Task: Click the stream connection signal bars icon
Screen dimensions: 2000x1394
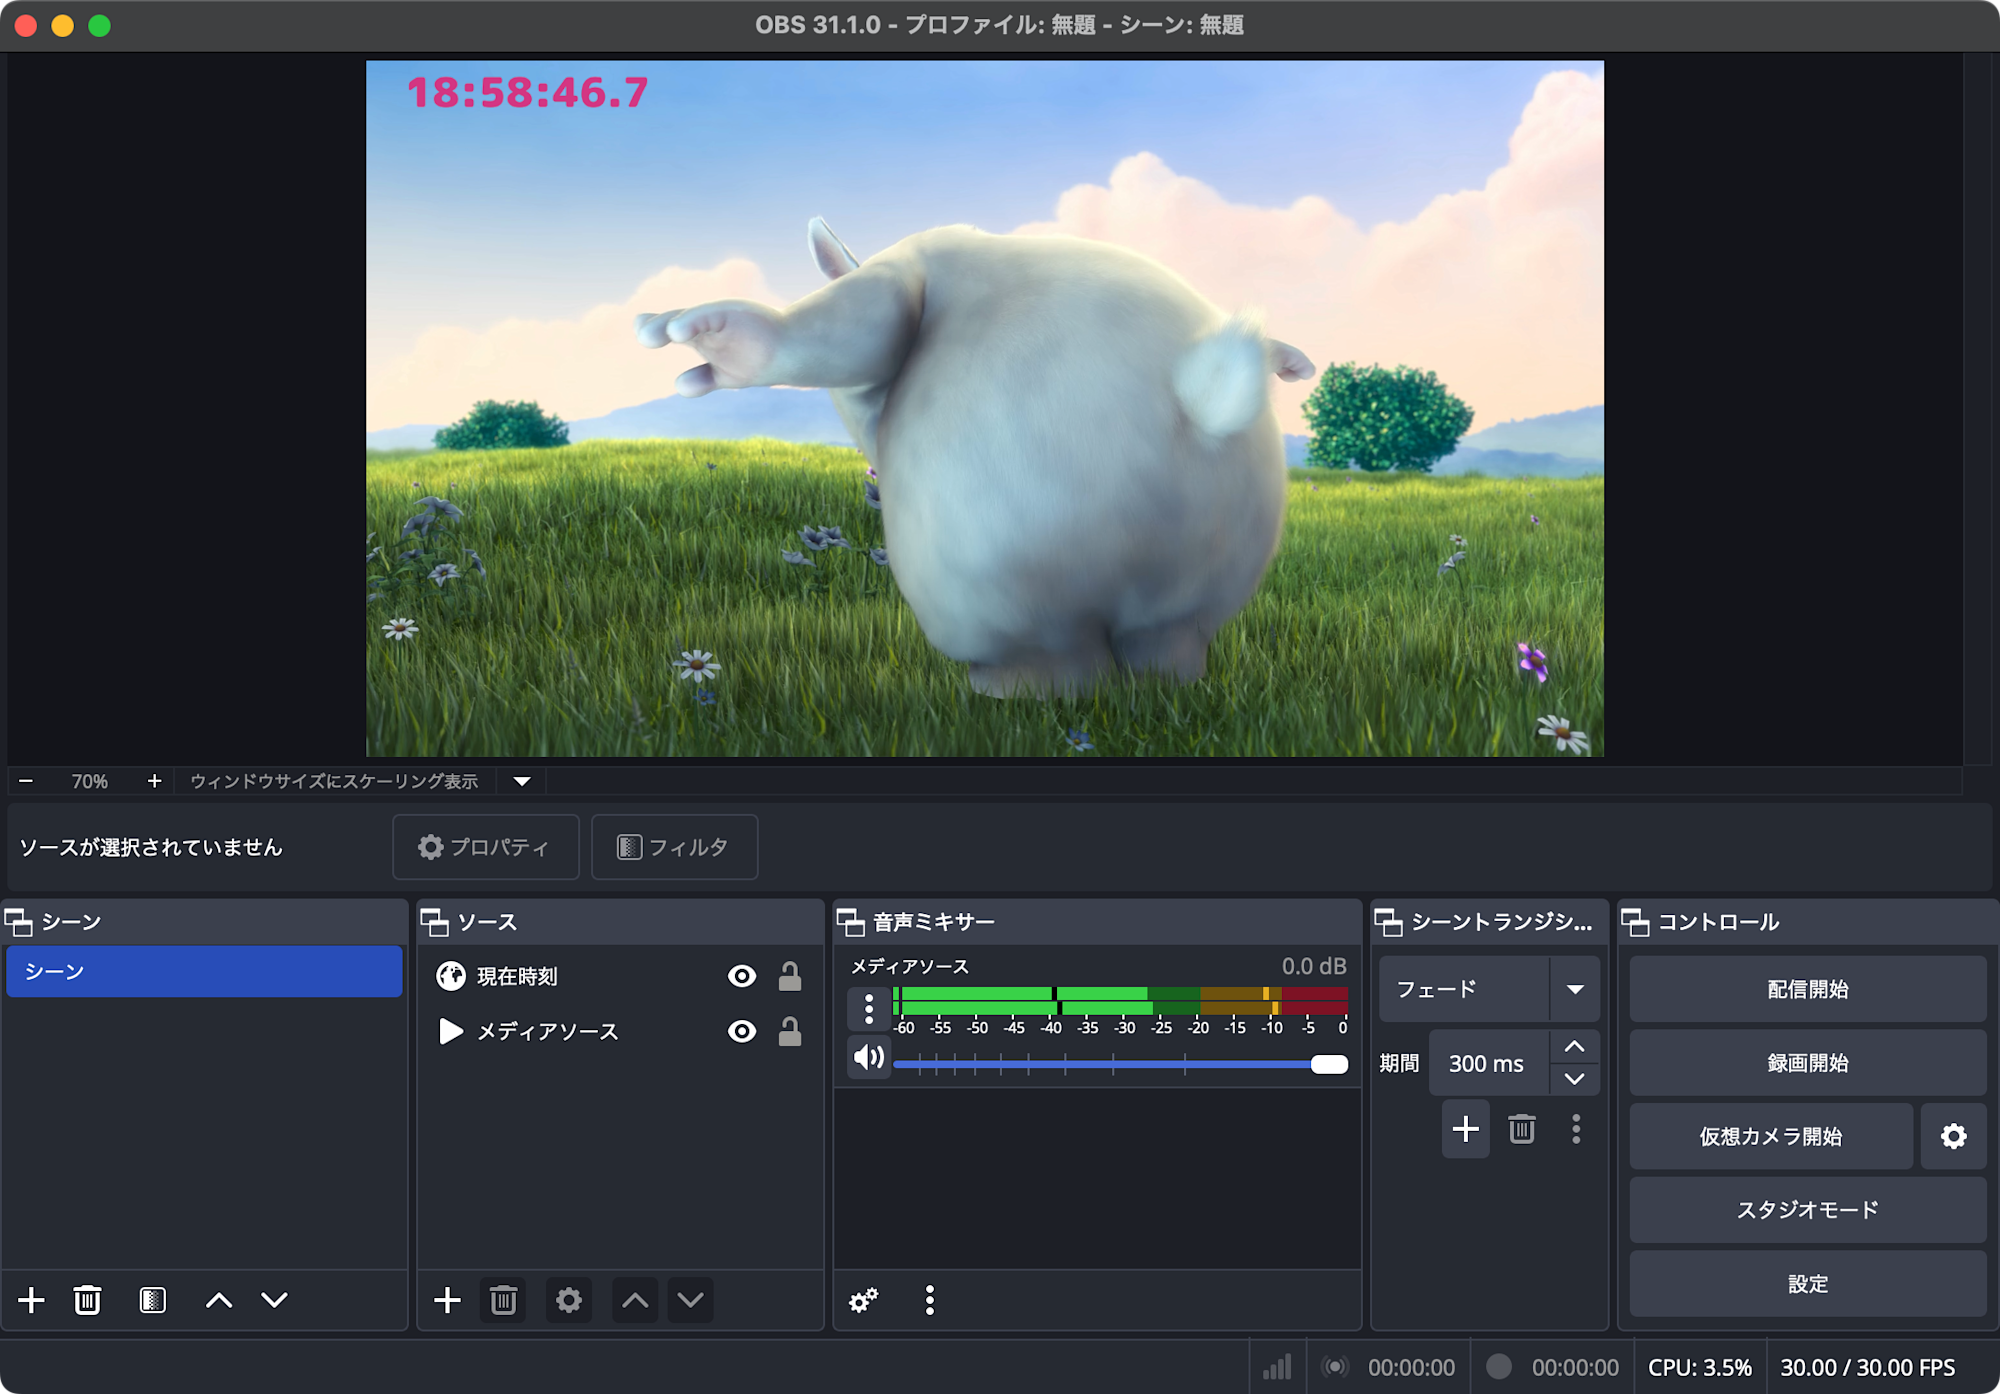Action: pos(1277,1367)
